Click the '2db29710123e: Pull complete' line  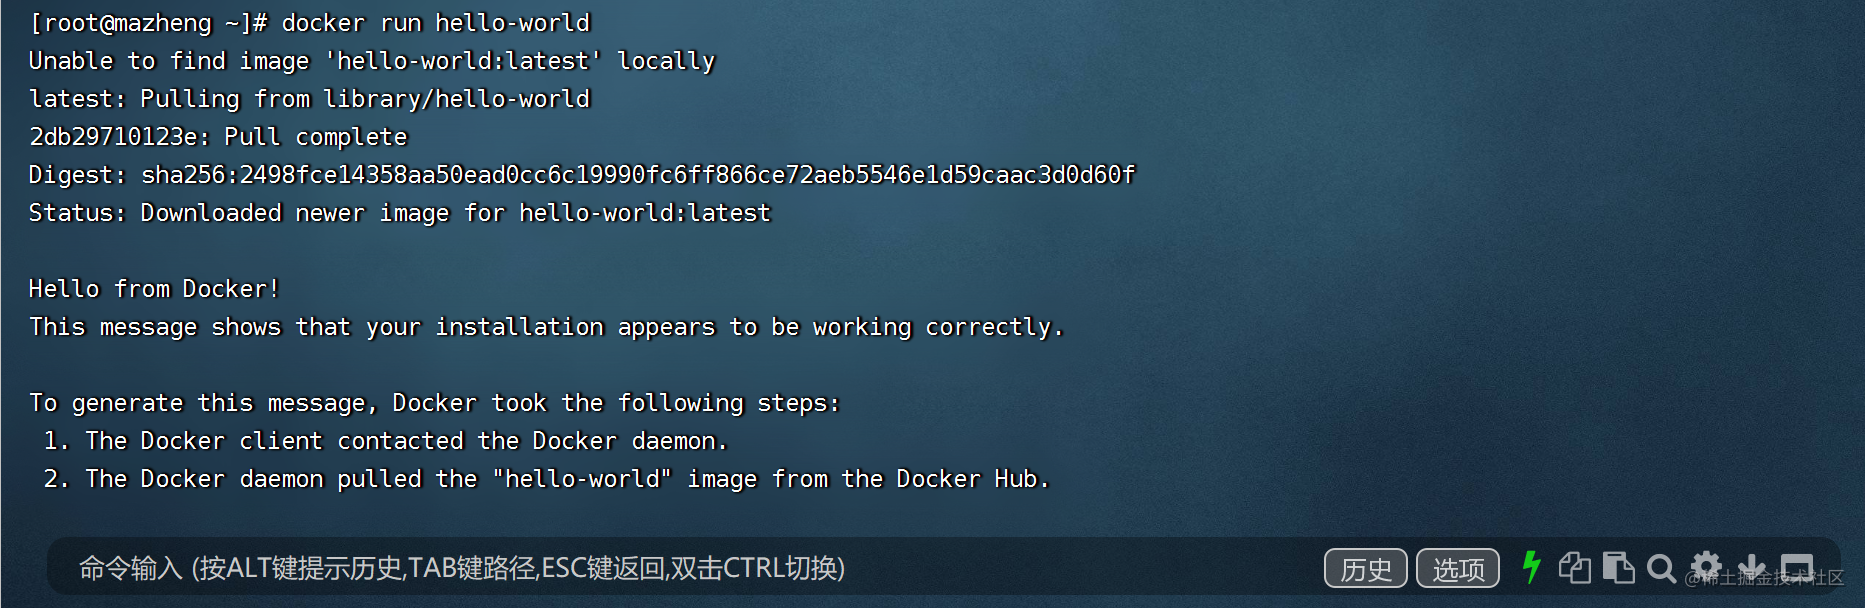tap(218, 137)
